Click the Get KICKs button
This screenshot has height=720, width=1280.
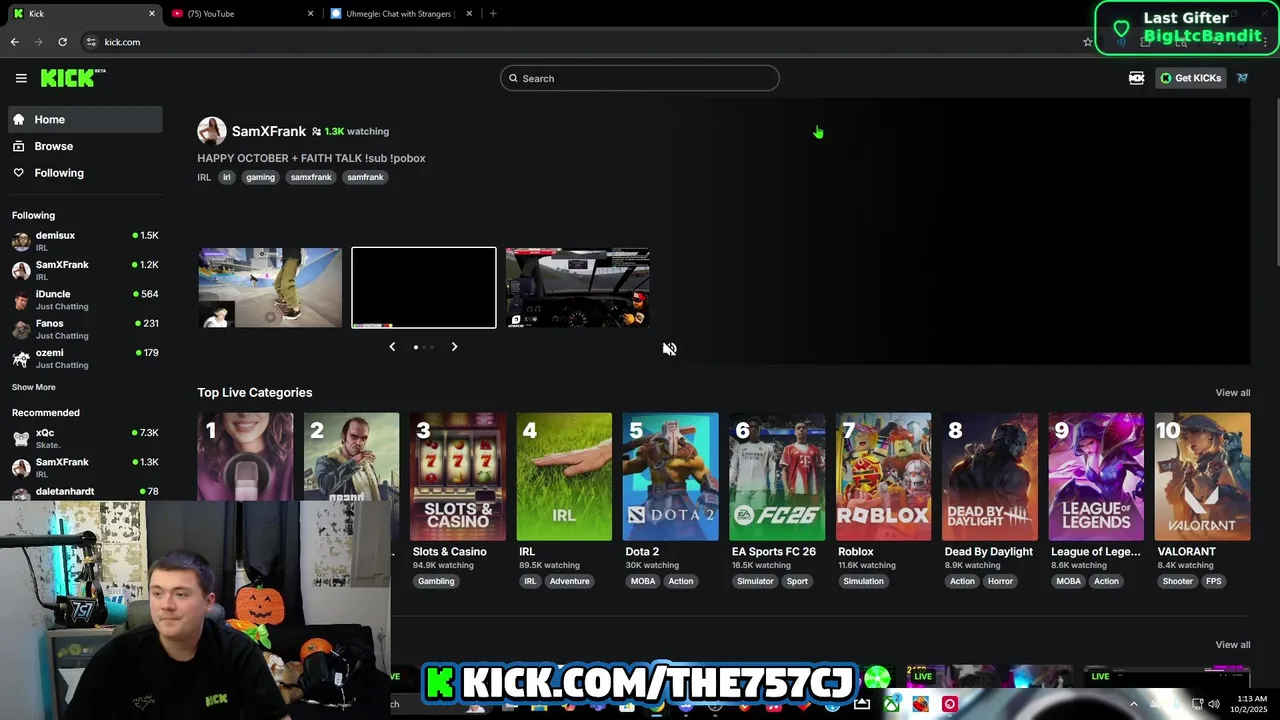[x=1190, y=78]
